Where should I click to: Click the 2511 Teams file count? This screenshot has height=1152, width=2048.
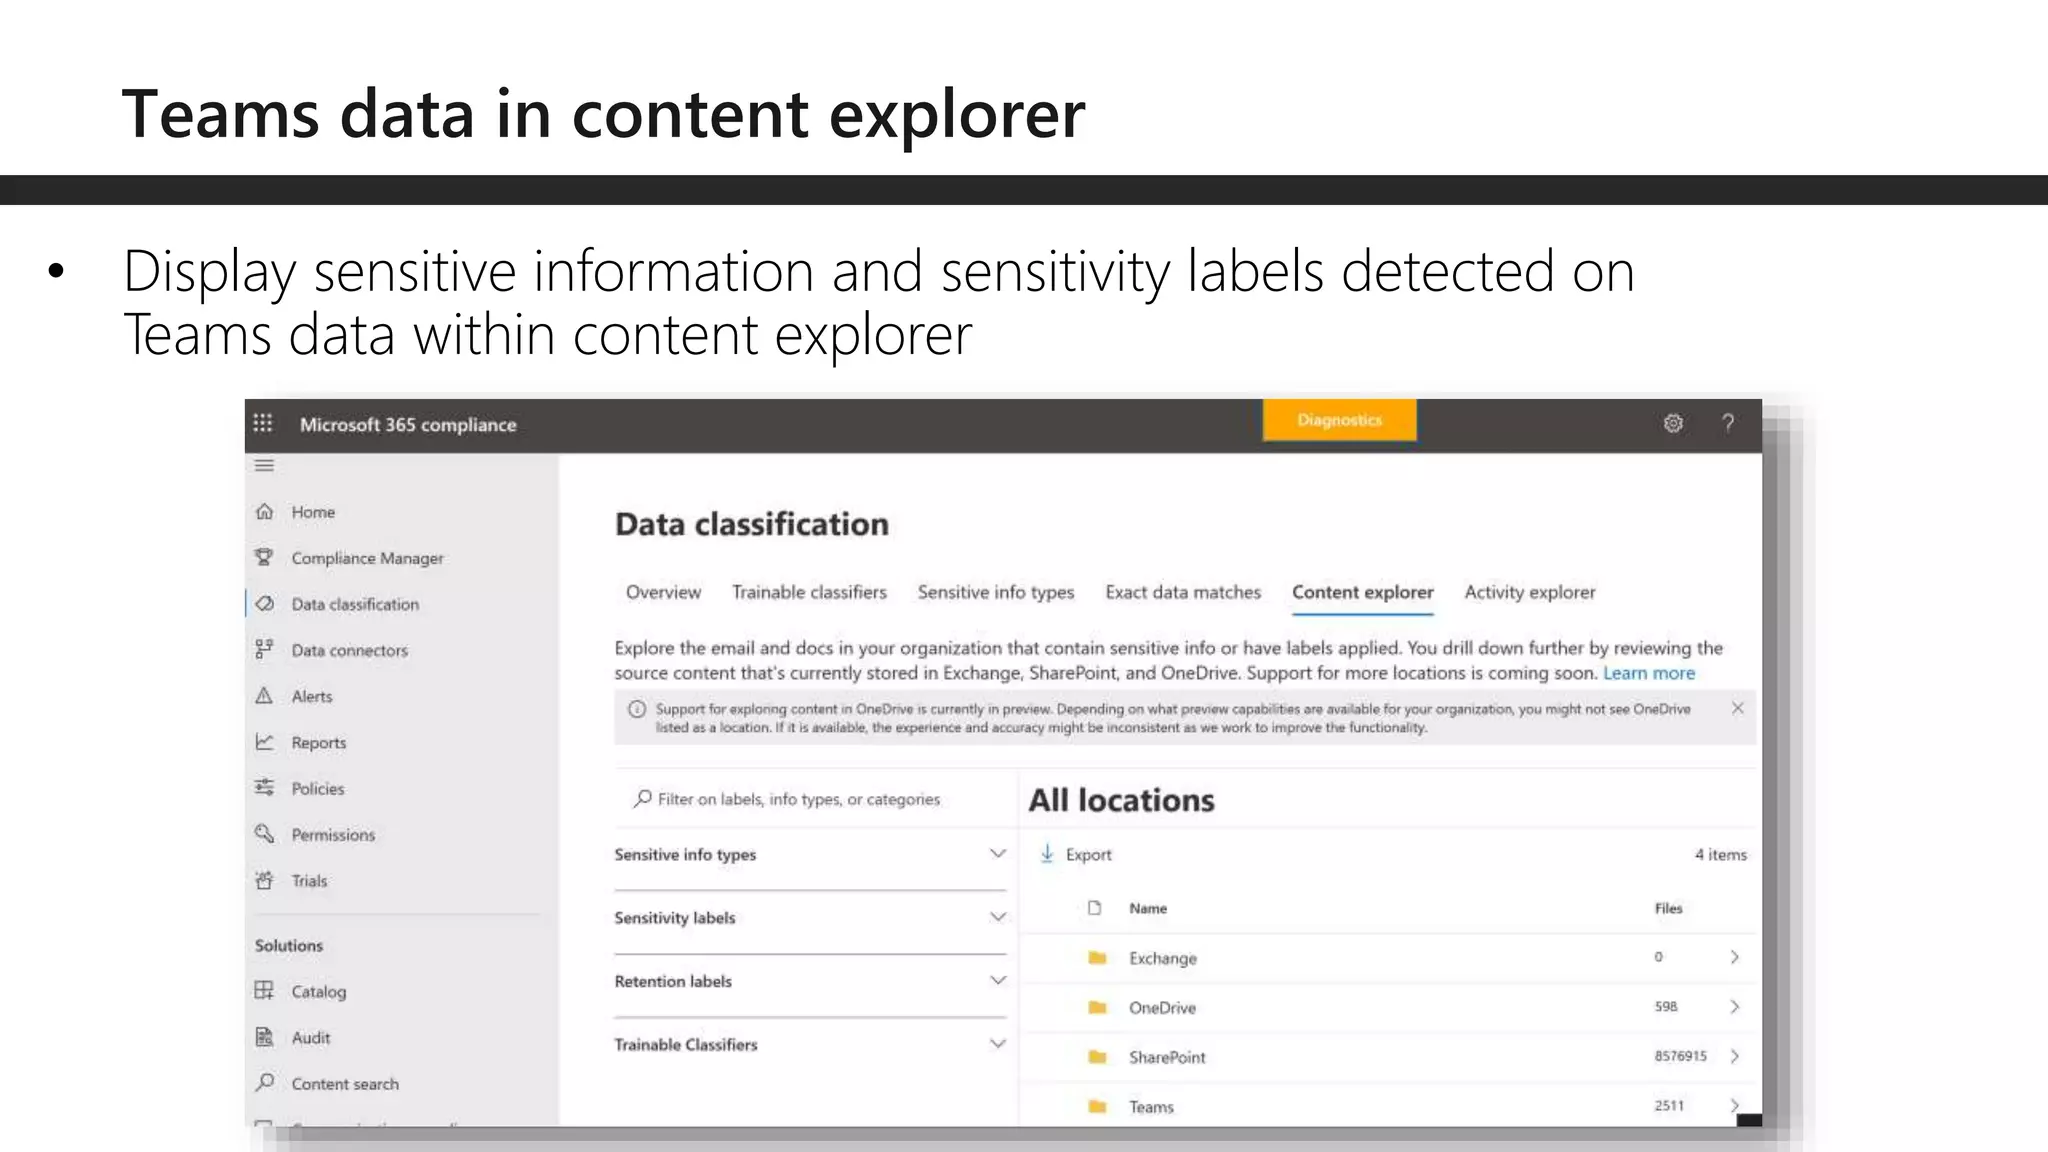[1669, 1105]
